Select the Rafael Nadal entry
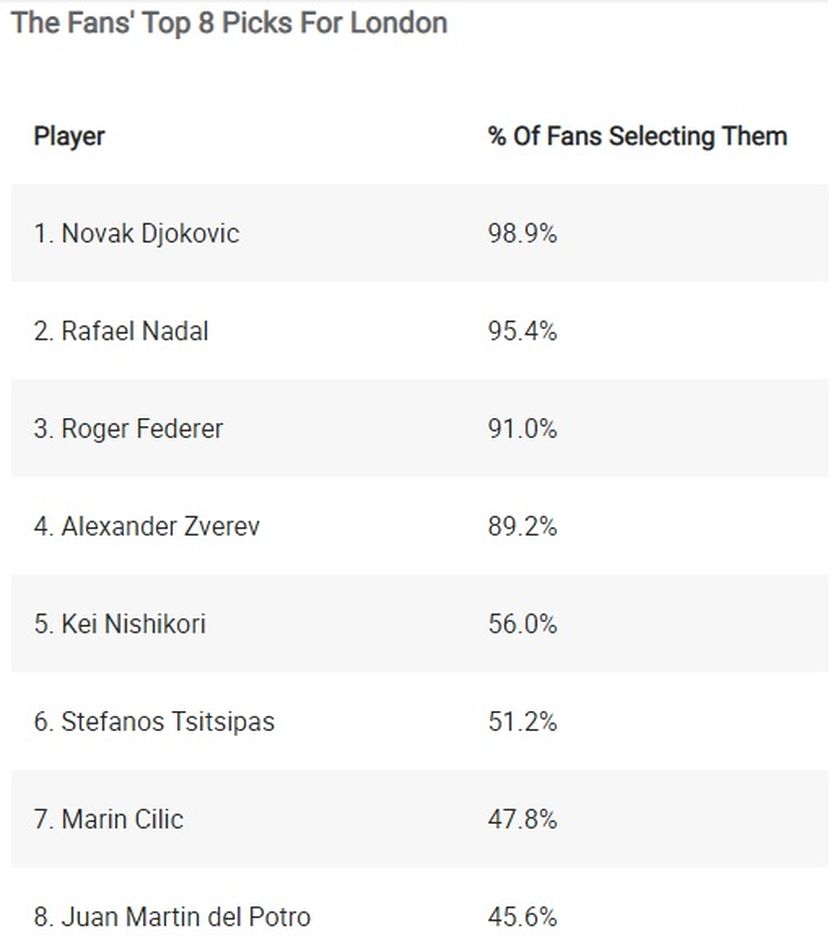This screenshot has height=944, width=840. [x=121, y=331]
